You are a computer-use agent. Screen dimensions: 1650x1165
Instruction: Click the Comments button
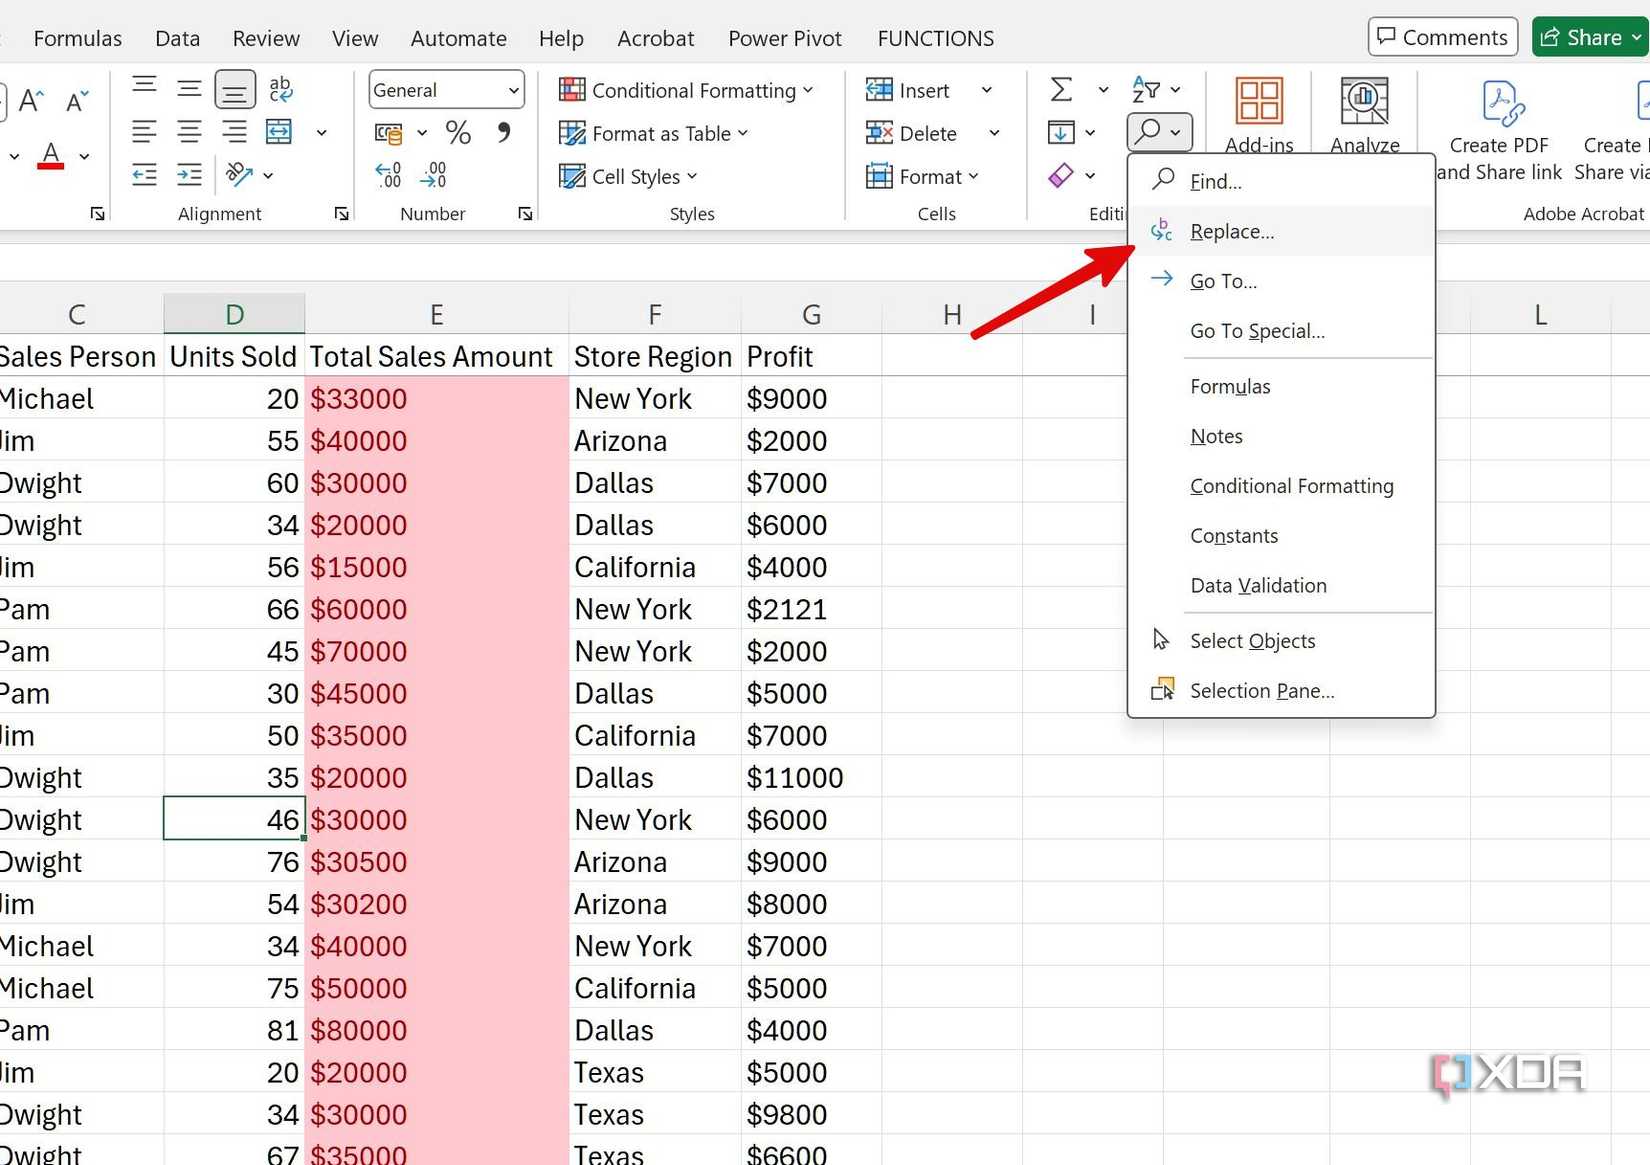click(x=1443, y=37)
